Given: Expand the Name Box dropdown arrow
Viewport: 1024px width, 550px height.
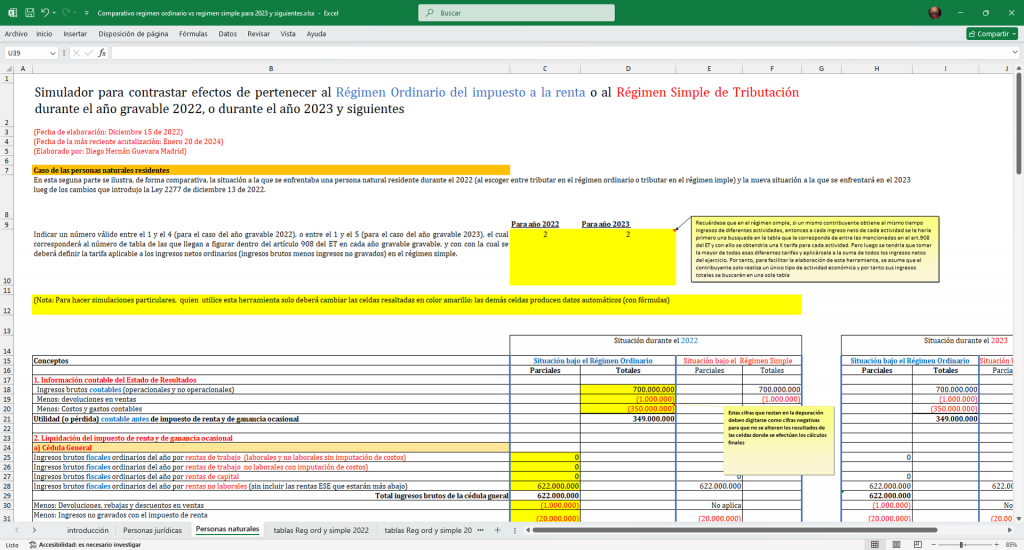Looking at the screenshot, I should click(52, 53).
